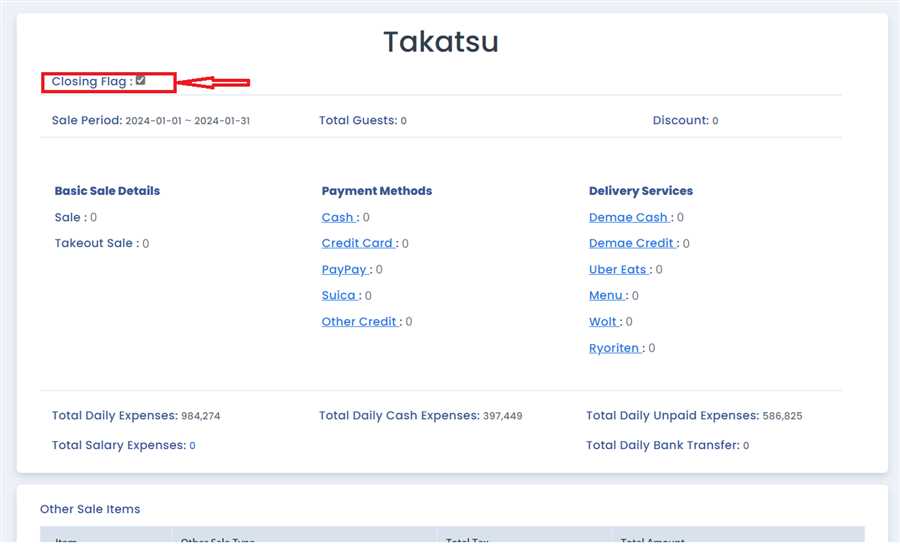Click the Takatsu page title
900x544 pixels.
(441, 42)
